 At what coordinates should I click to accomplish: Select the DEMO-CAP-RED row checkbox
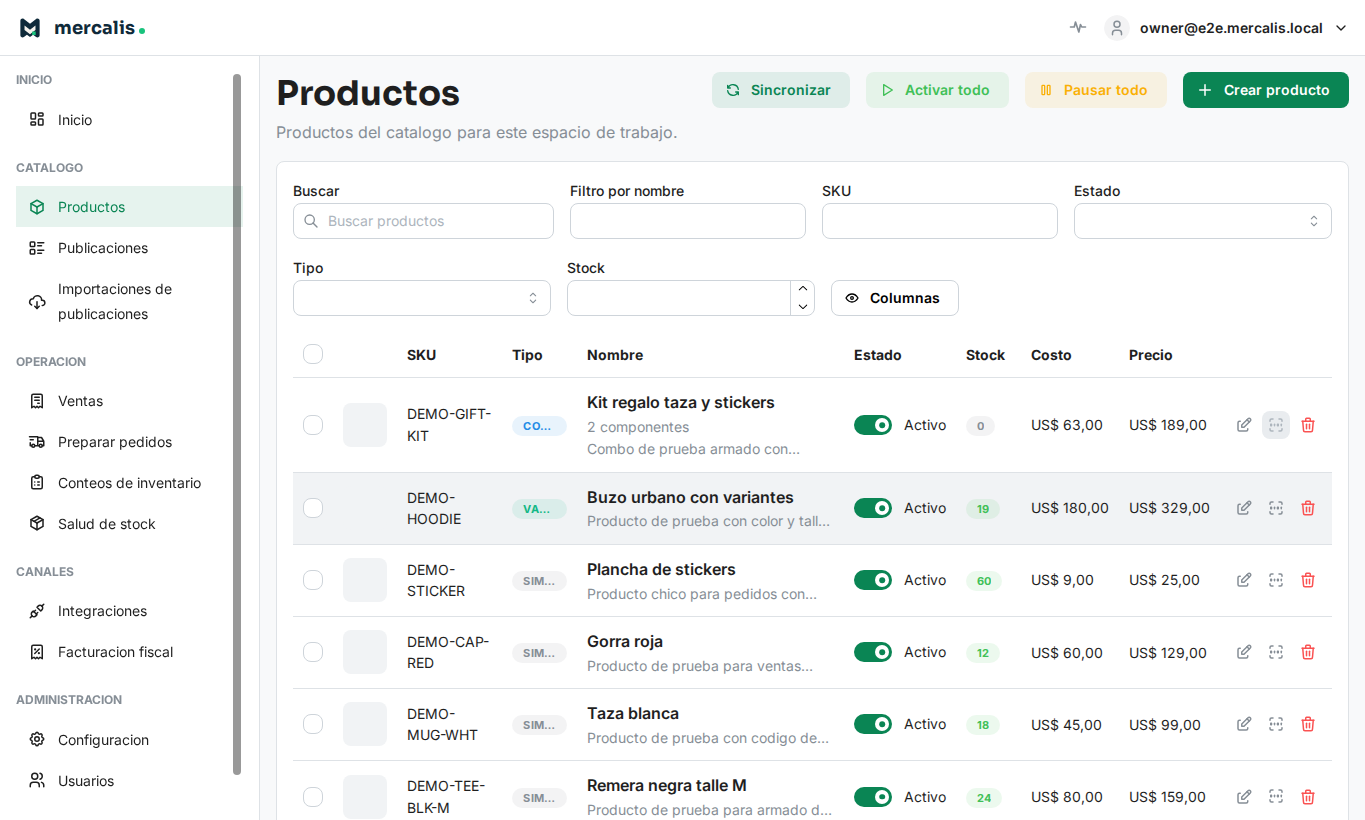[x=313, y=652]
